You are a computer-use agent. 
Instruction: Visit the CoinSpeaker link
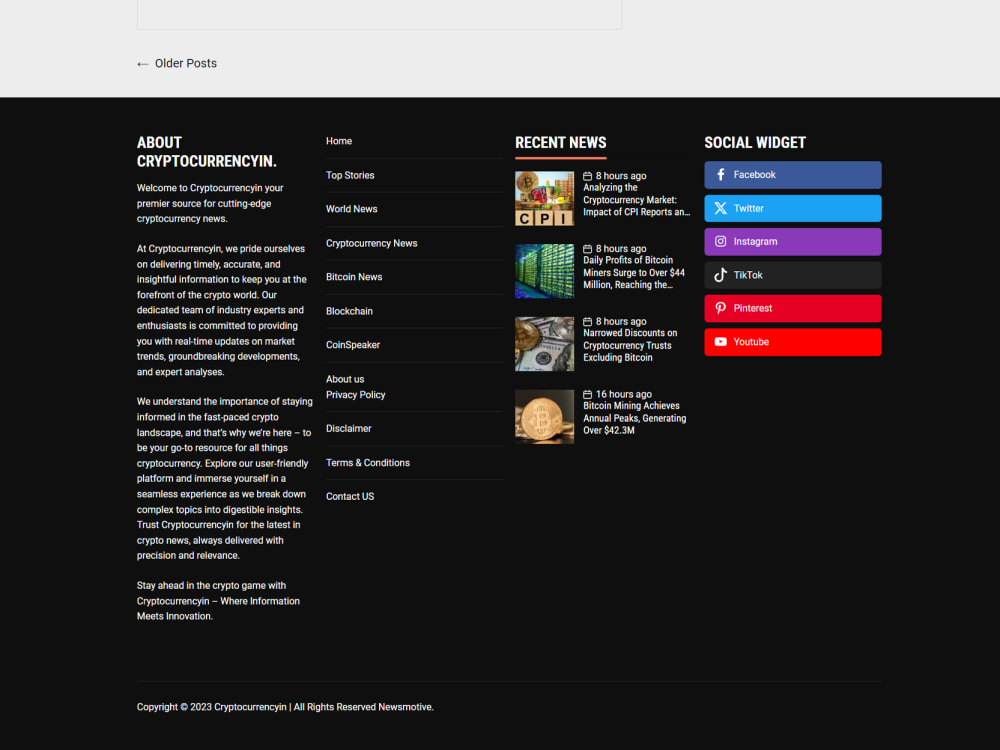pos(351,345)
